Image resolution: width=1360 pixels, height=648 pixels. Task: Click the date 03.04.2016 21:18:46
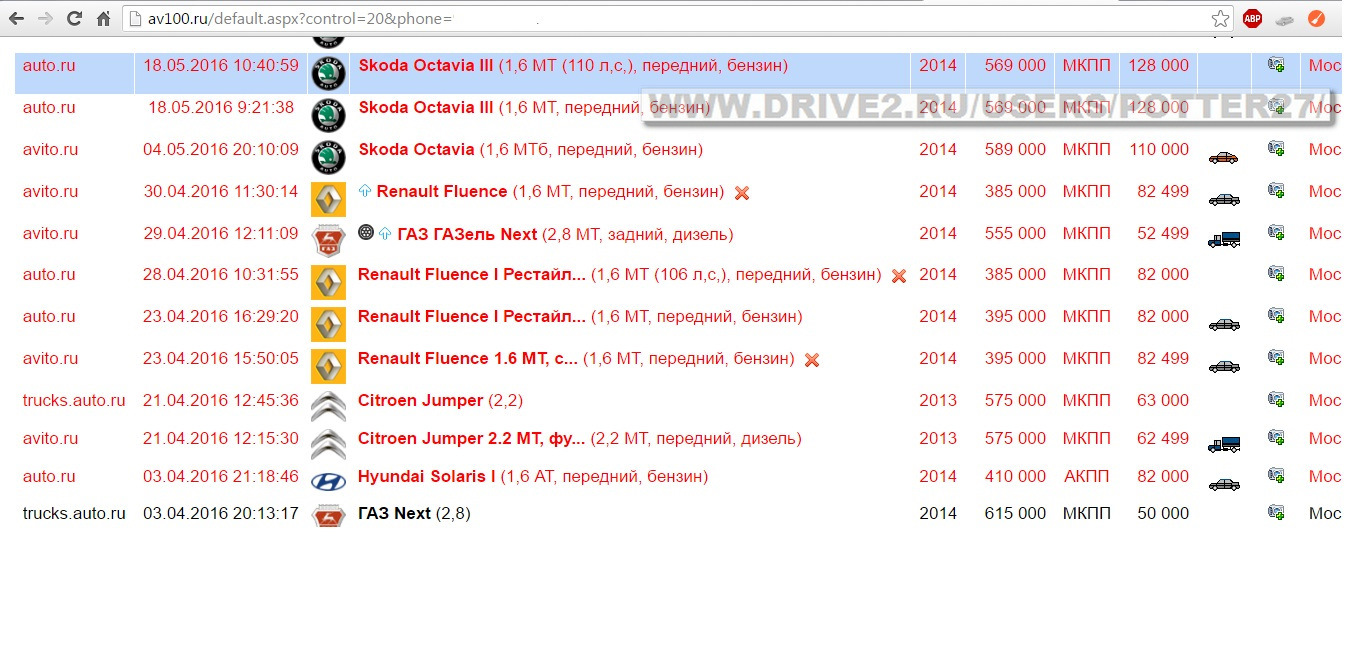pyautogui.click(x=221, y=476)
